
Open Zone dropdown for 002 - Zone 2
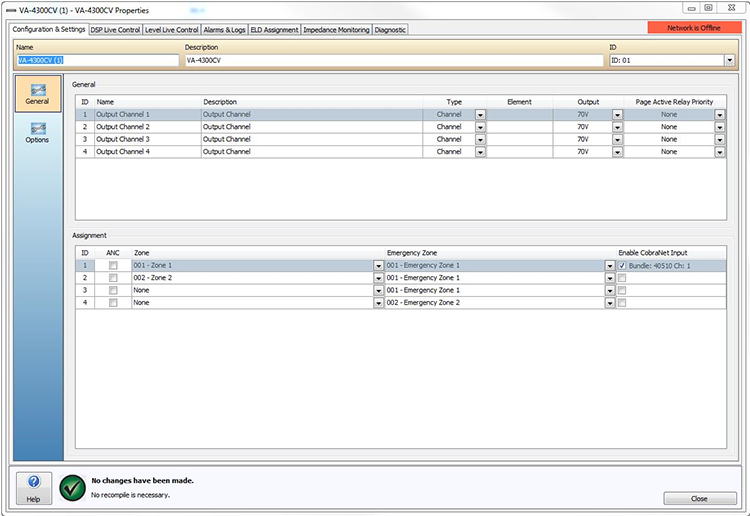tap(378, 278)
